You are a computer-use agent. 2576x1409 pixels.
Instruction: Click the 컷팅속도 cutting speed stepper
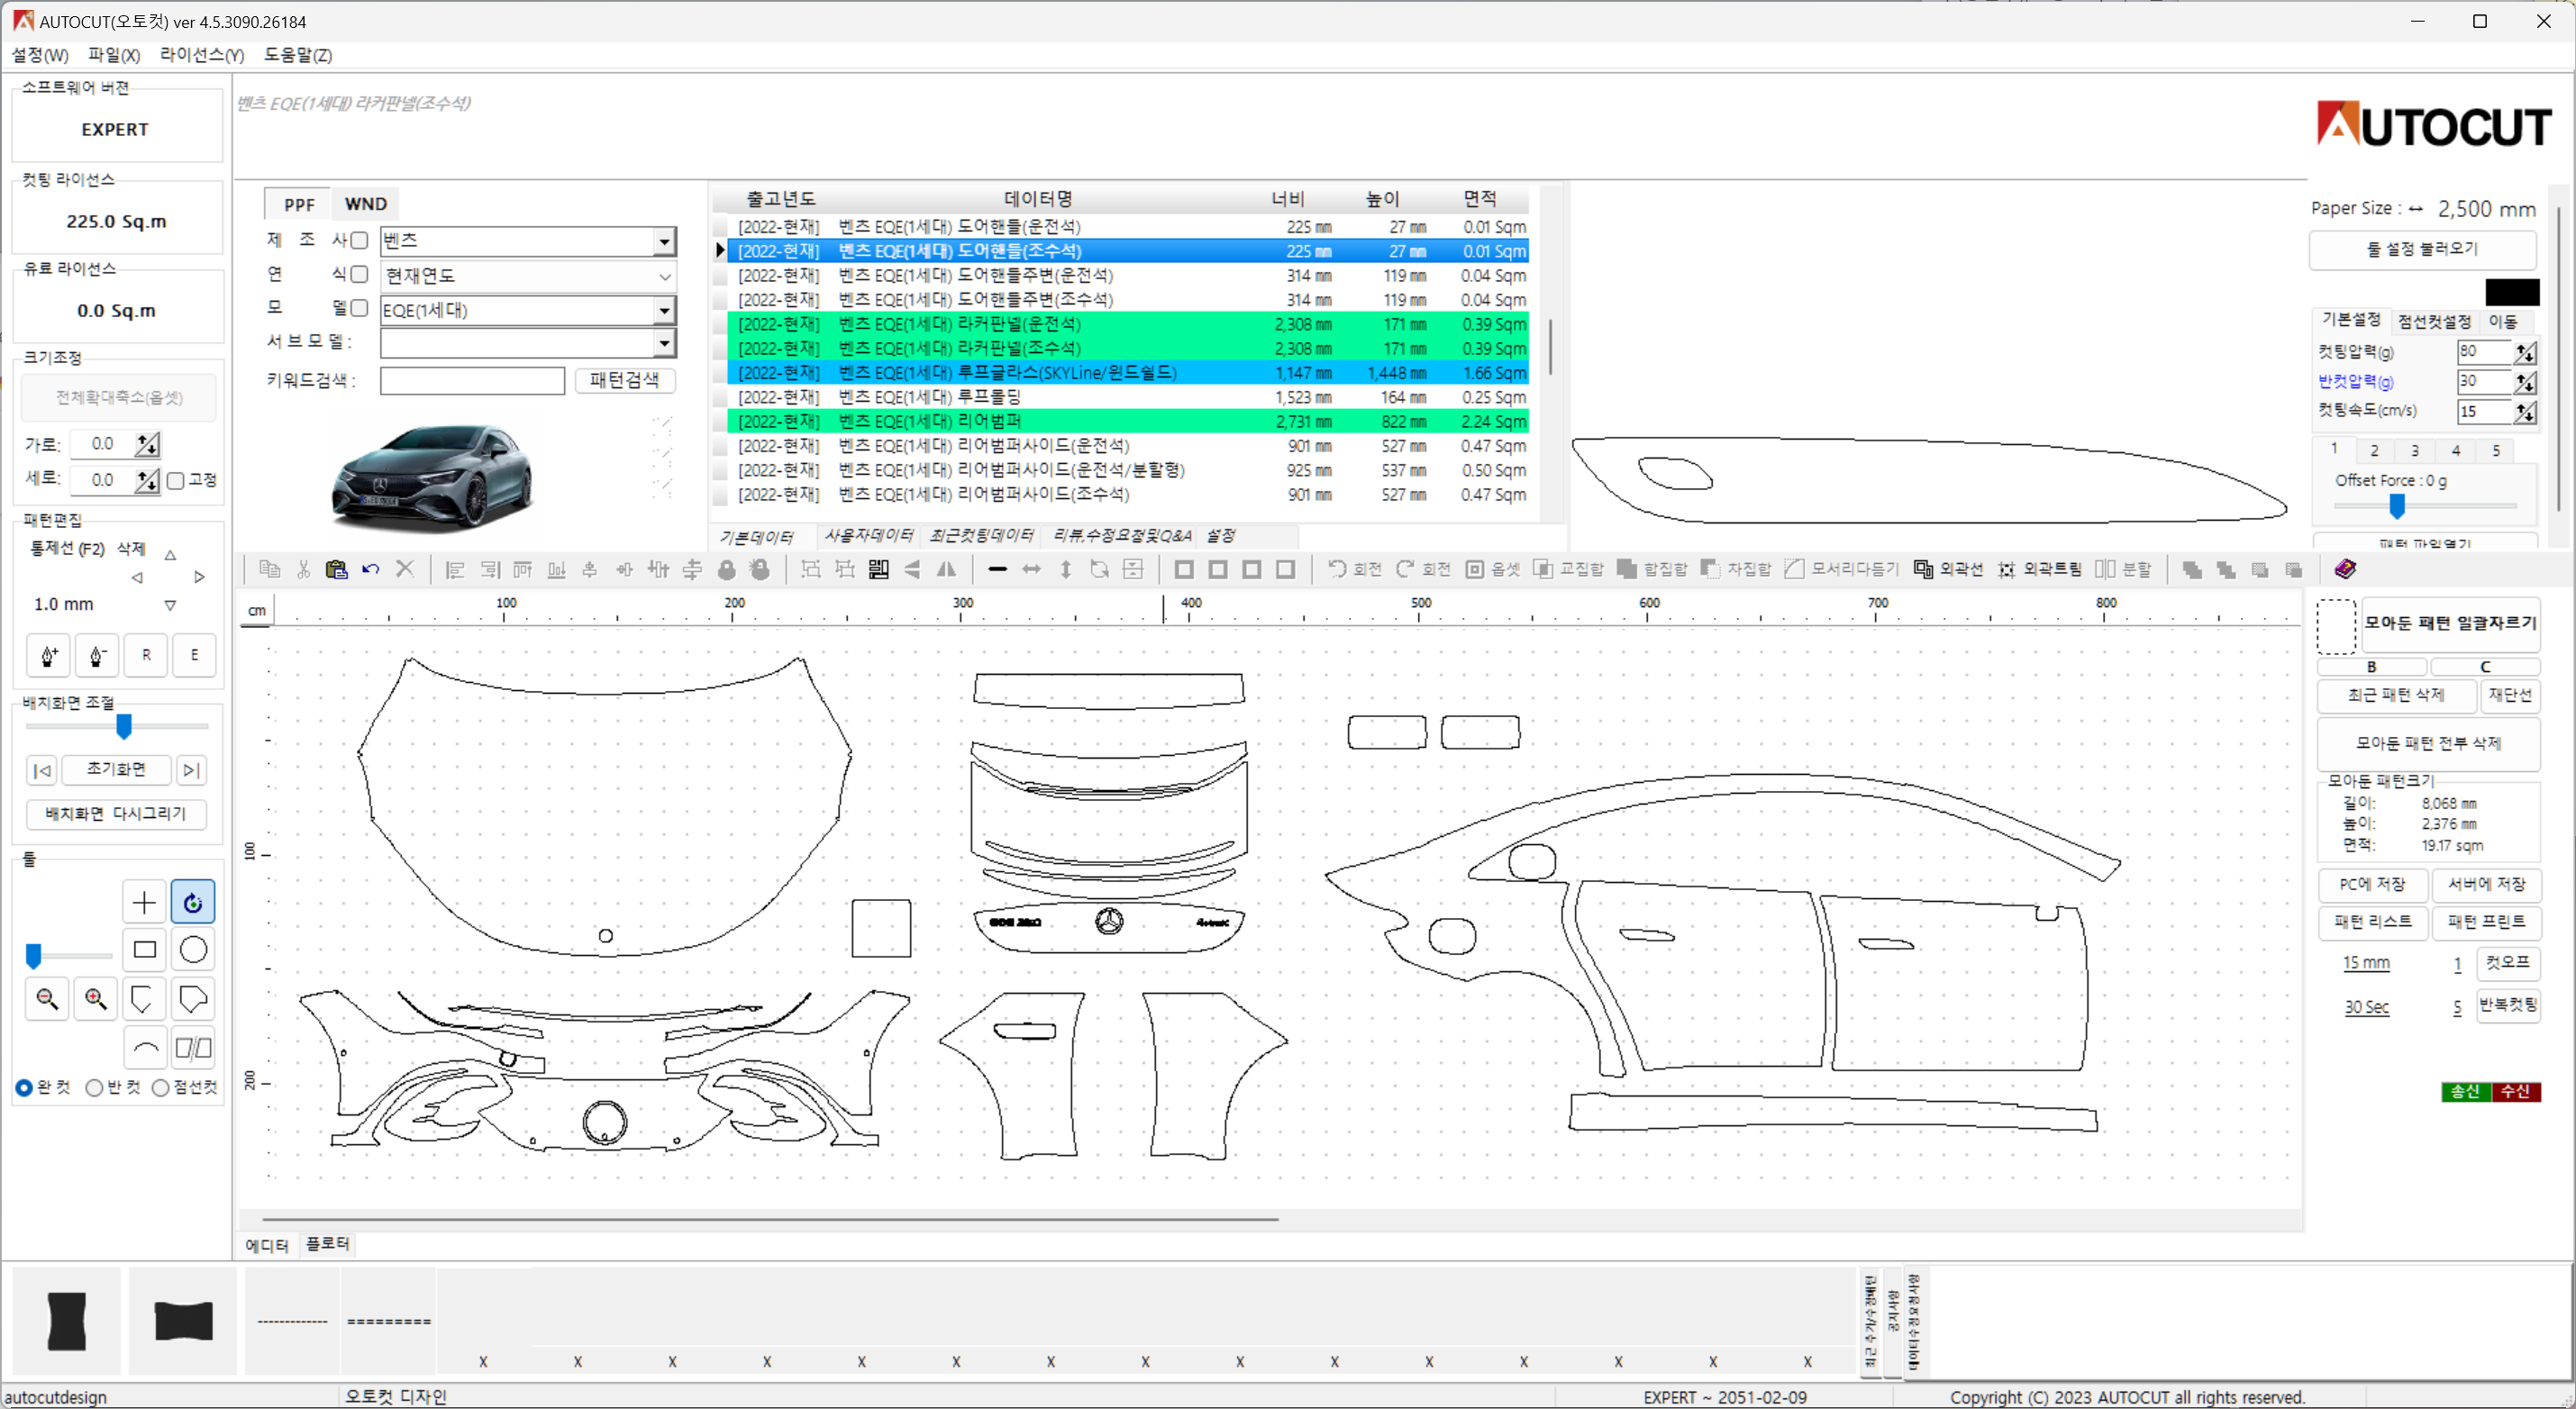click(2526, 412)
